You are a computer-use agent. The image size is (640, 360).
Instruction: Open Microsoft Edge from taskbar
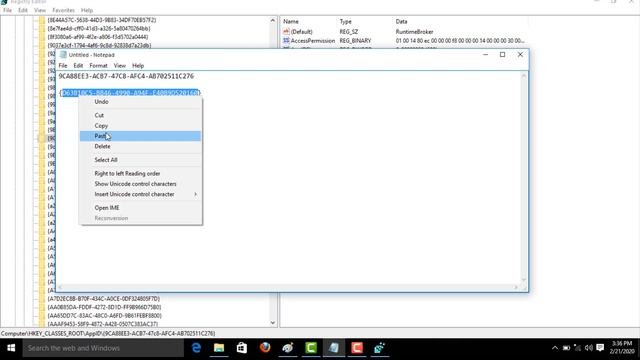pos(196,348)
